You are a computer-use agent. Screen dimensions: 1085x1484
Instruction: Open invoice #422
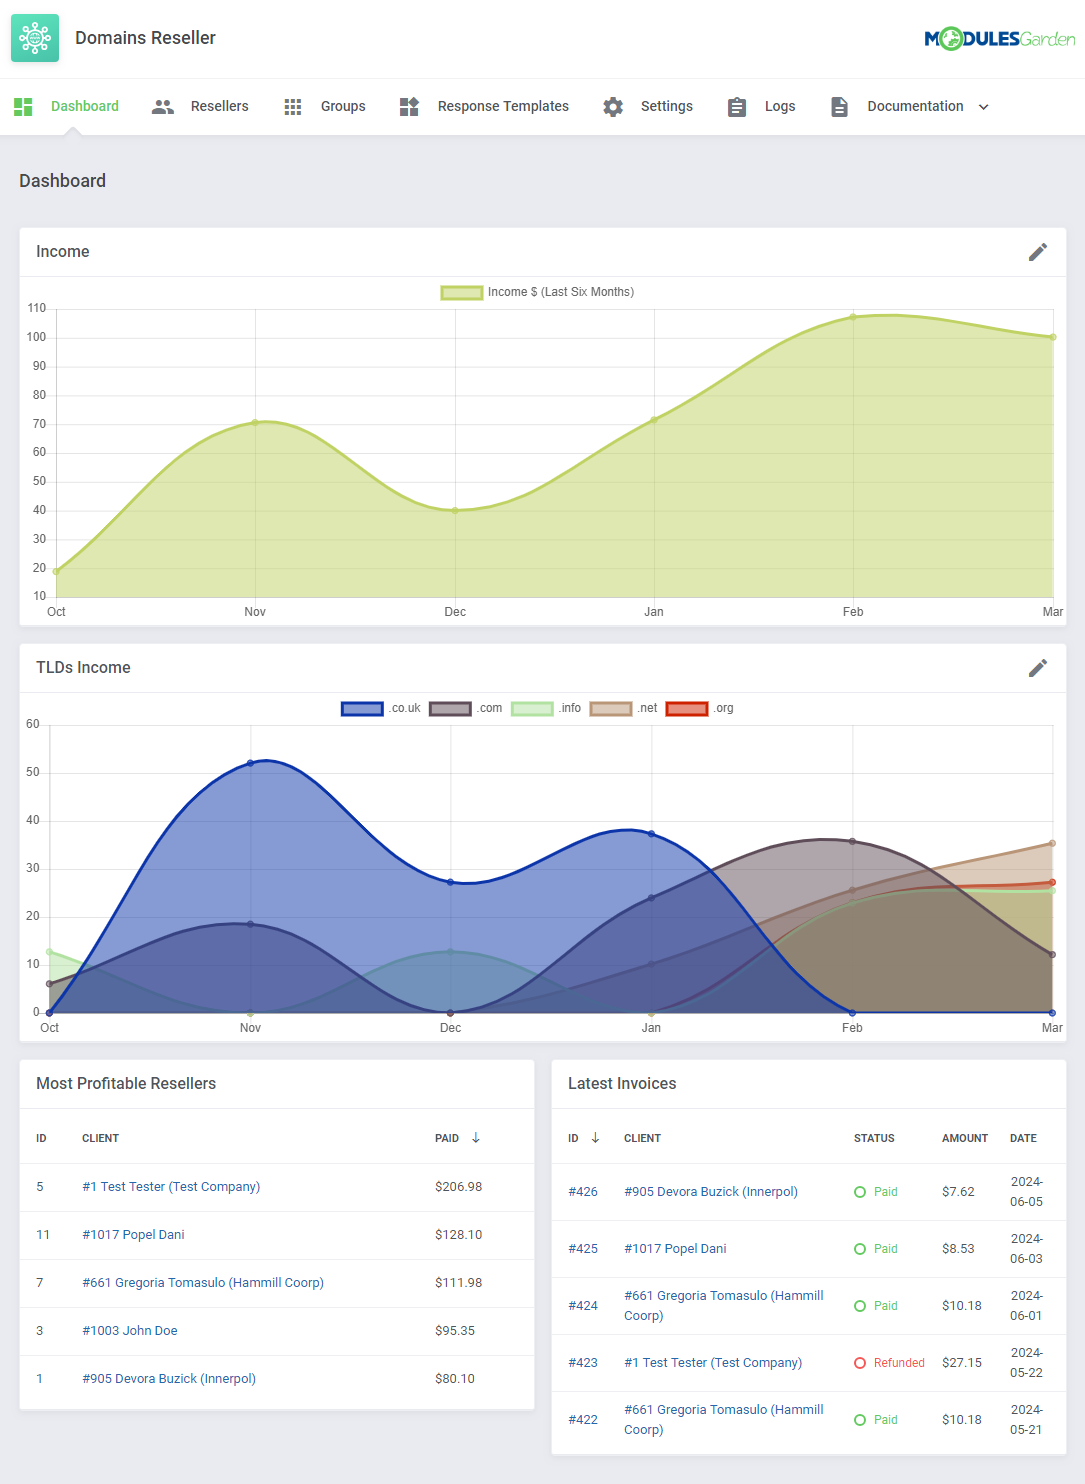coord(583,1420)
